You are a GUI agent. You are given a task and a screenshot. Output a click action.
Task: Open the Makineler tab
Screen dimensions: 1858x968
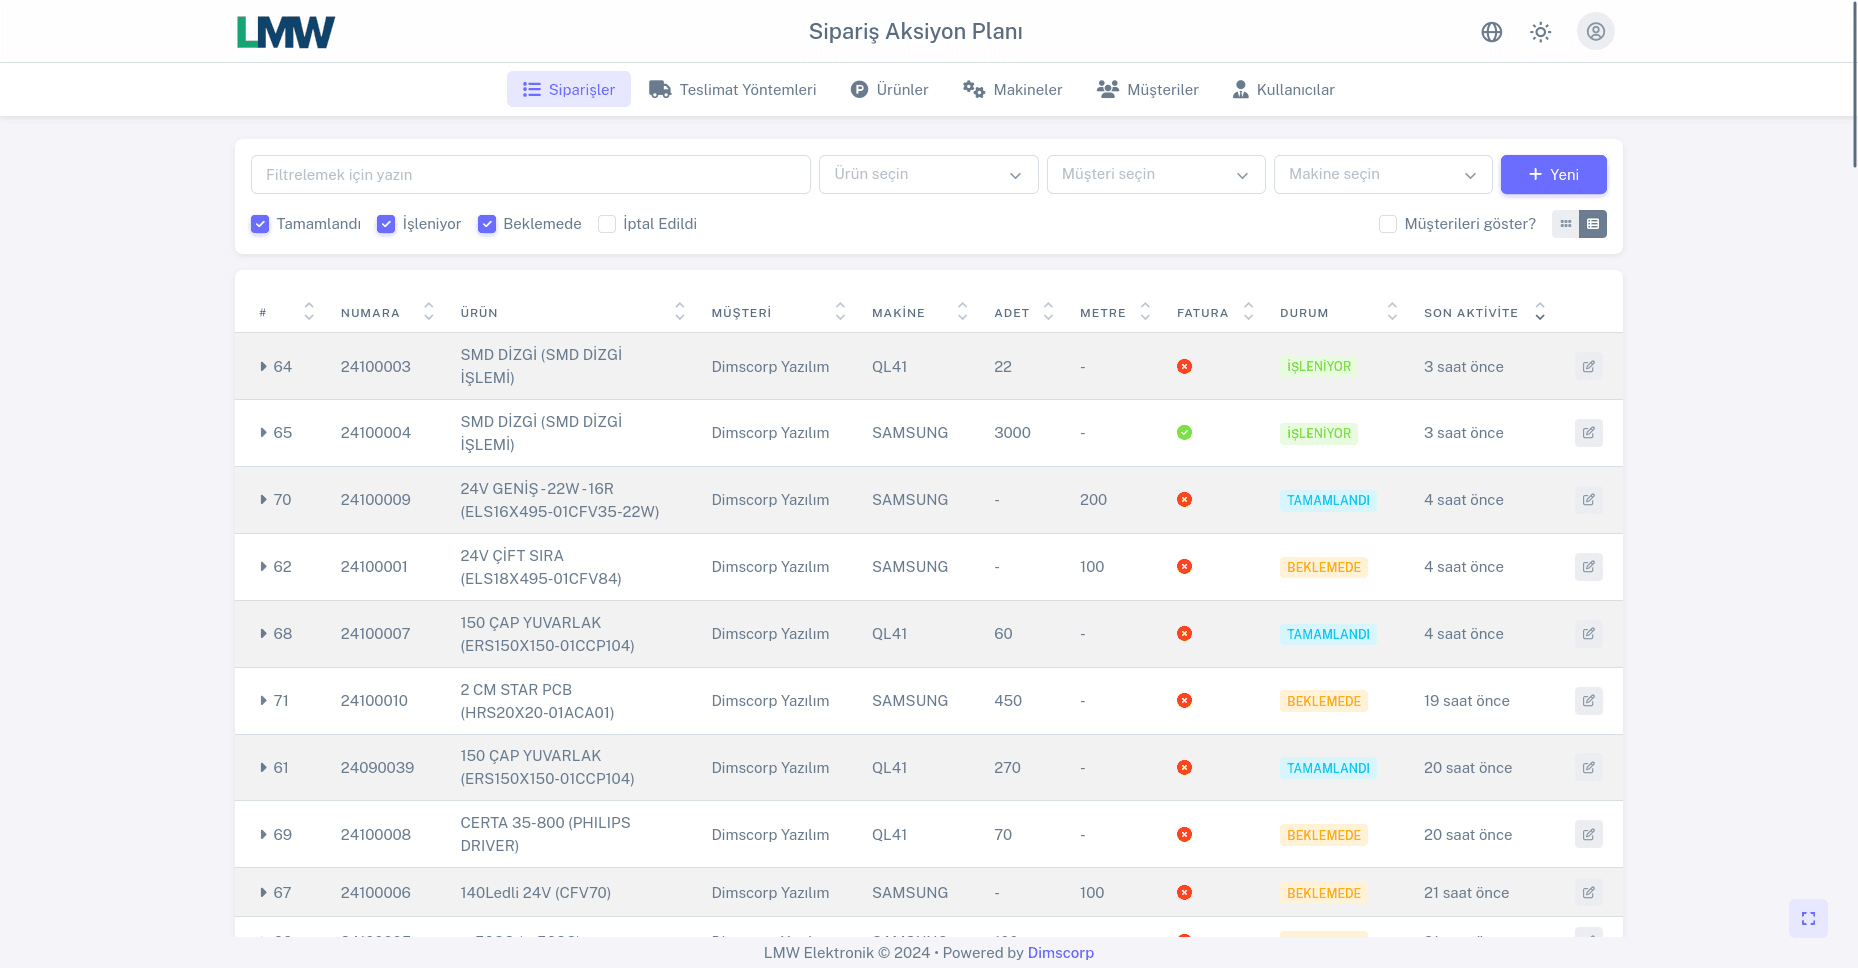coord(1012,89)
